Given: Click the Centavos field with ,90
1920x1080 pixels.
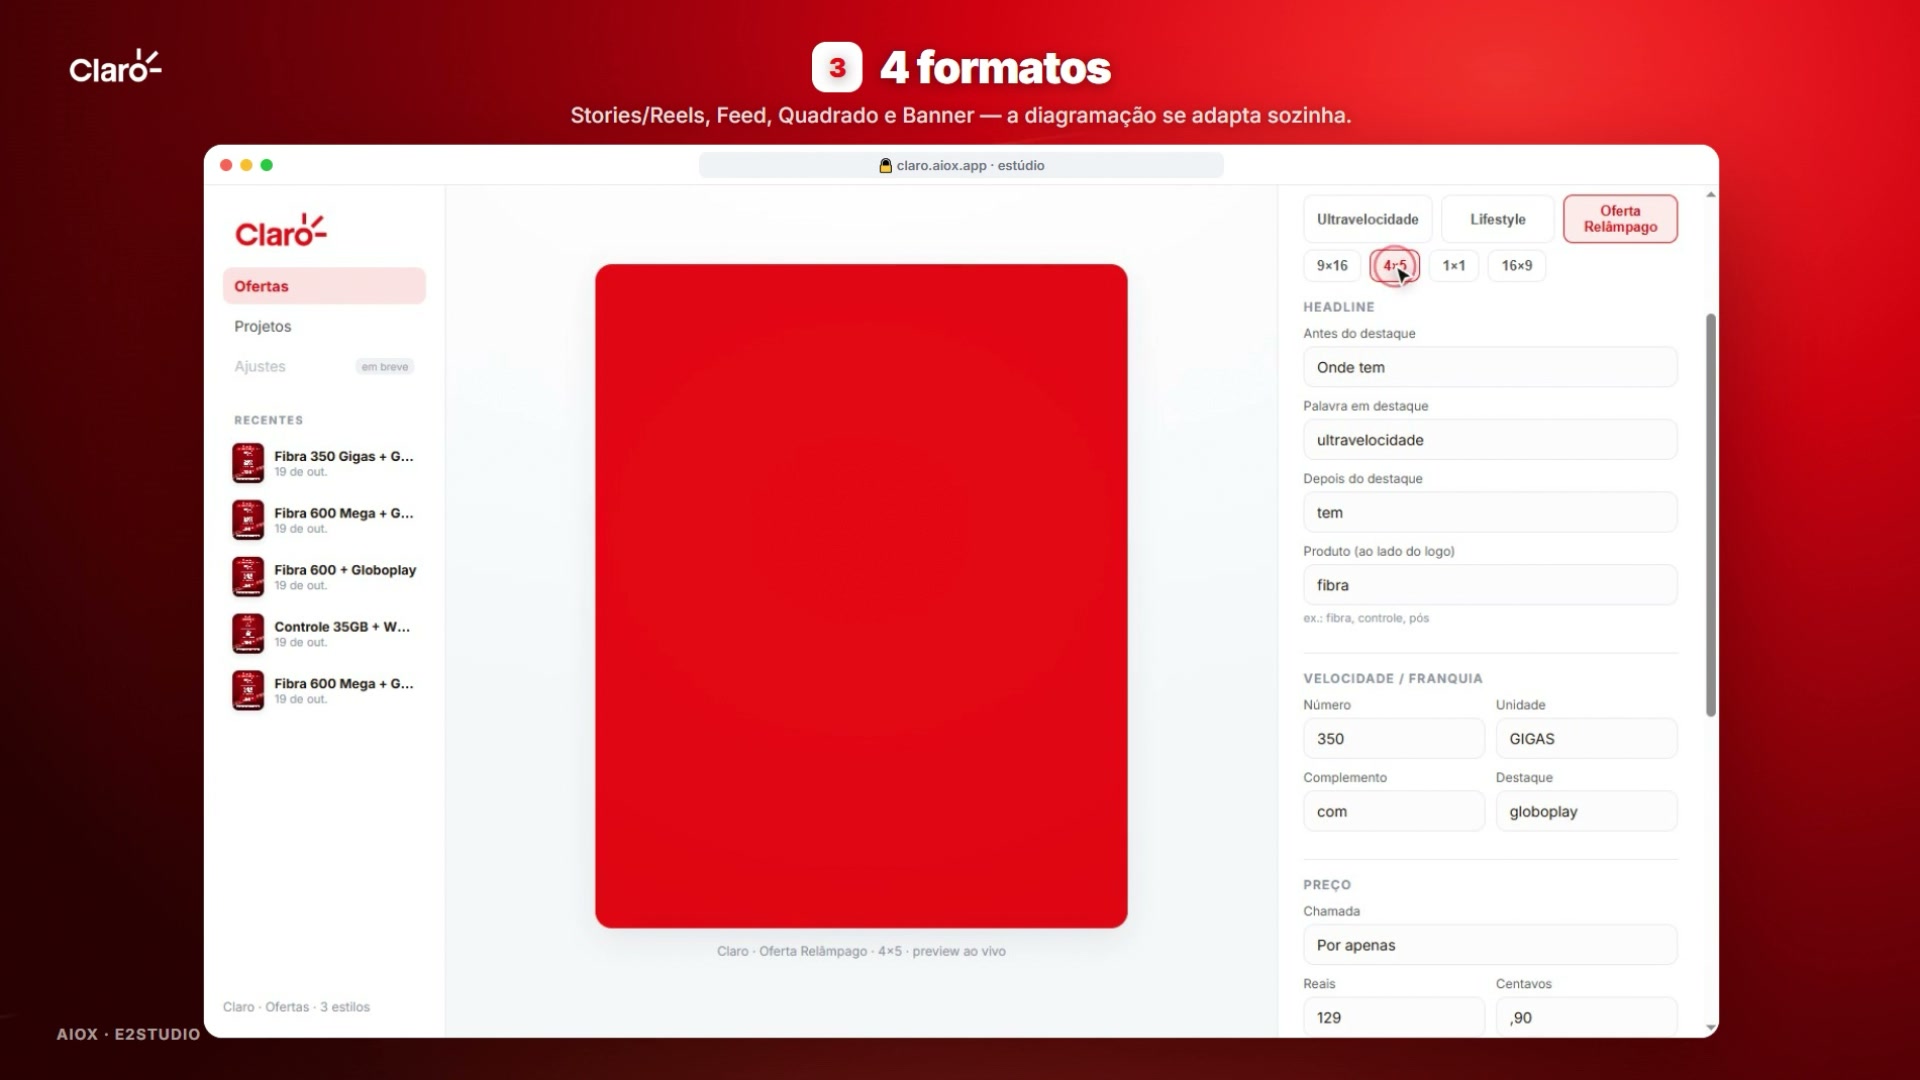Looking at the screenshot, I should click(1586, 1017).
